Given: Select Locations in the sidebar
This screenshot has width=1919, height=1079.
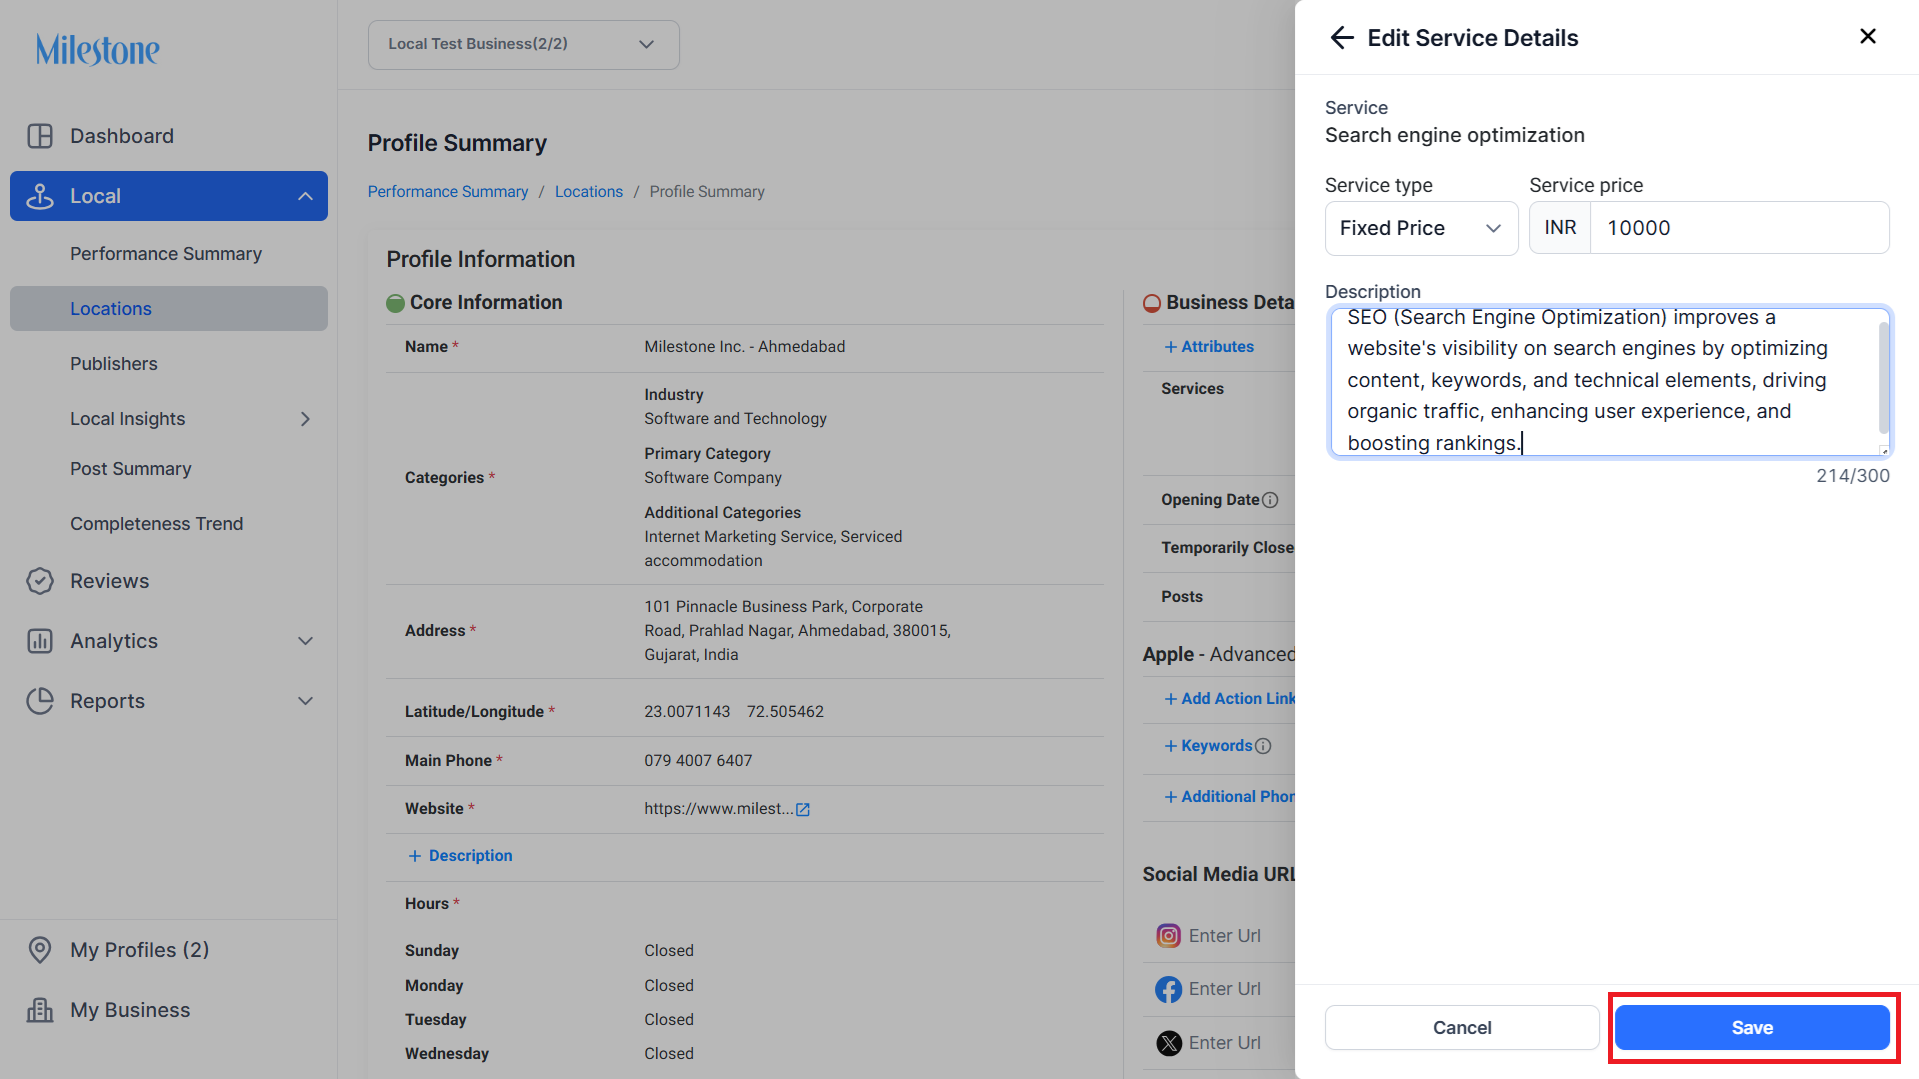Looking at the screenshot, I should pos(169,309).
